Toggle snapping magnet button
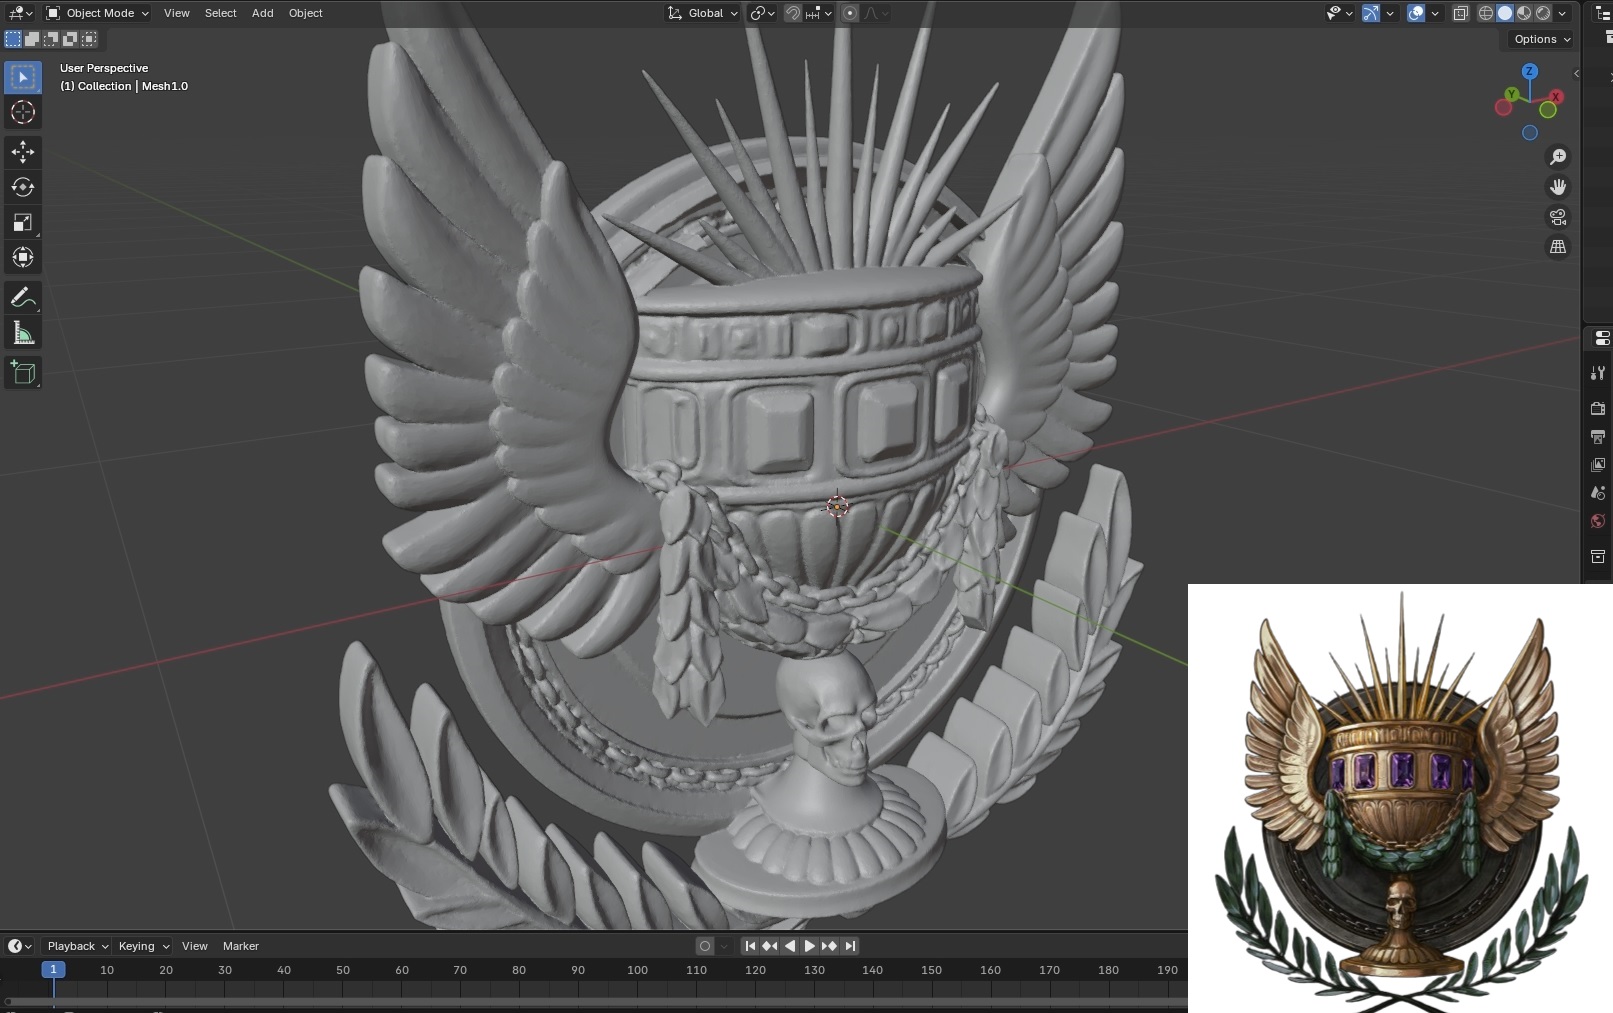Viewport: 1613px width, 1013px height. (793, 13)
